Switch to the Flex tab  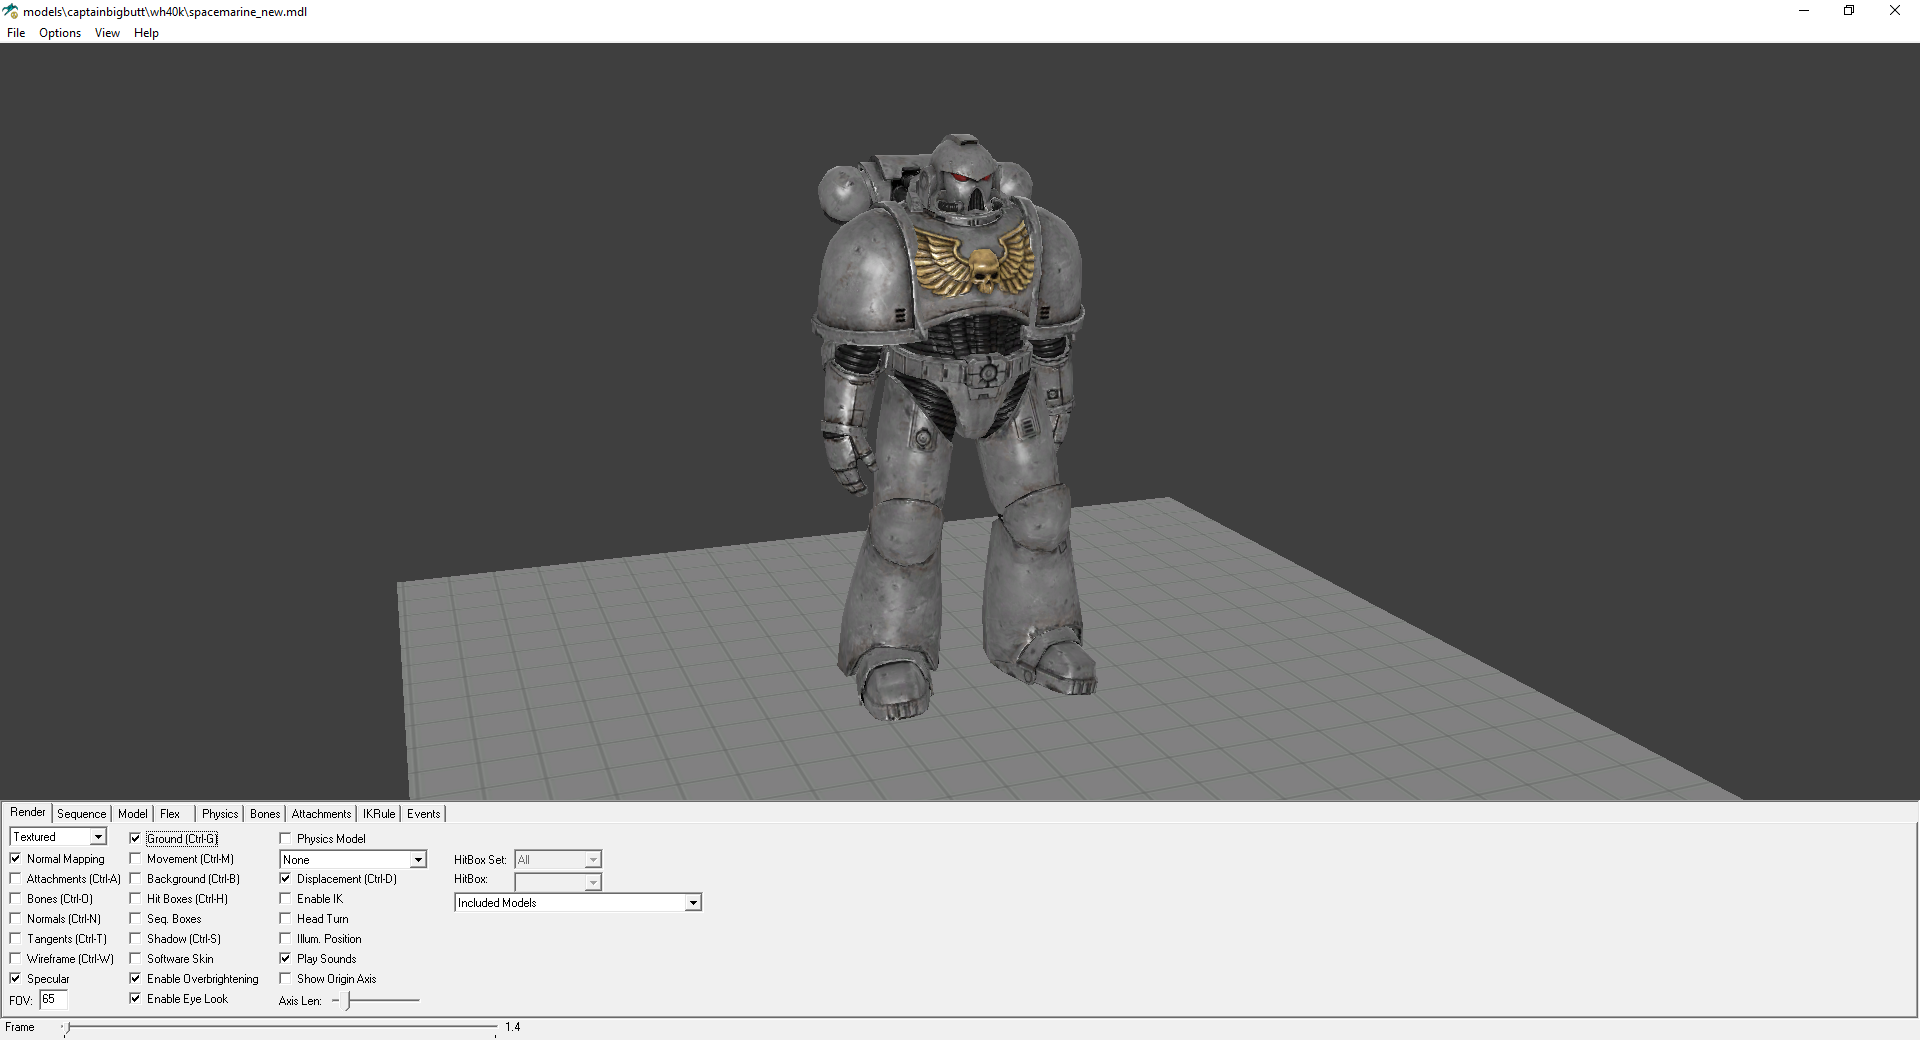tap(170, 814)
